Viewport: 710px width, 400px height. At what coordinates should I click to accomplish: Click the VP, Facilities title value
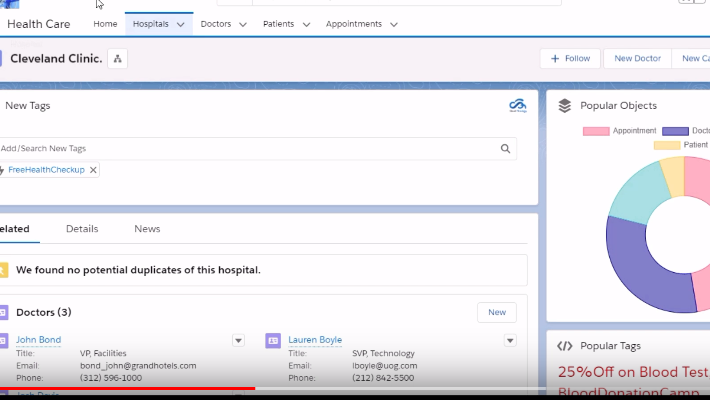click(103, 353)
